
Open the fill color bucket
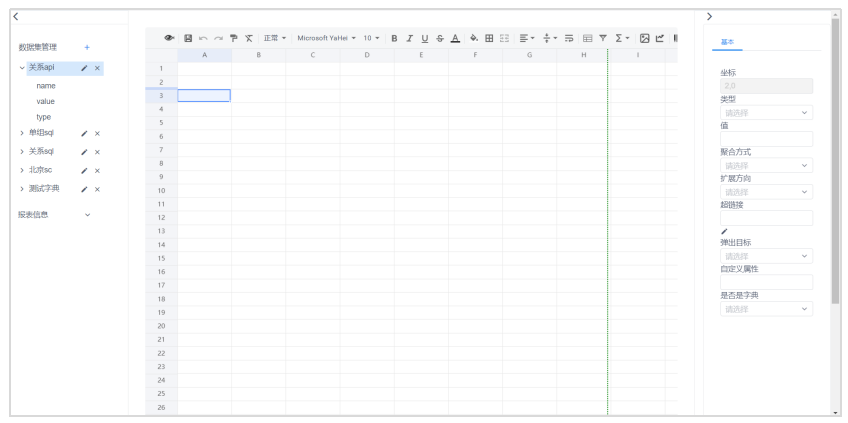coord(474,38)
